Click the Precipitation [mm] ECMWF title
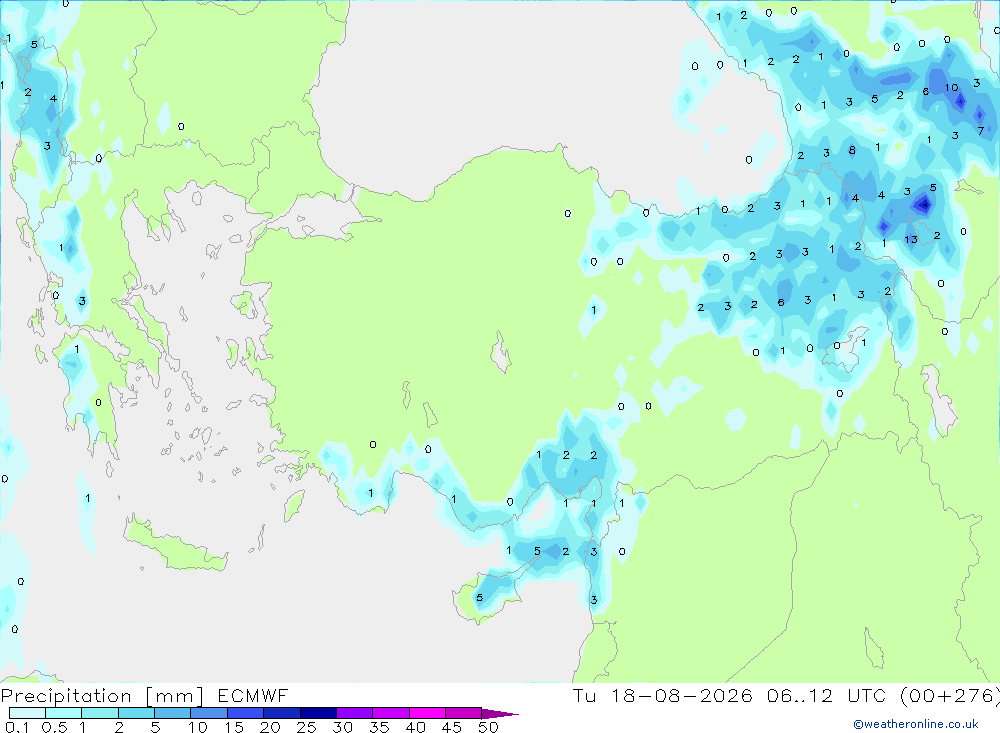The image size is (1000, 733). coord(145,695)
